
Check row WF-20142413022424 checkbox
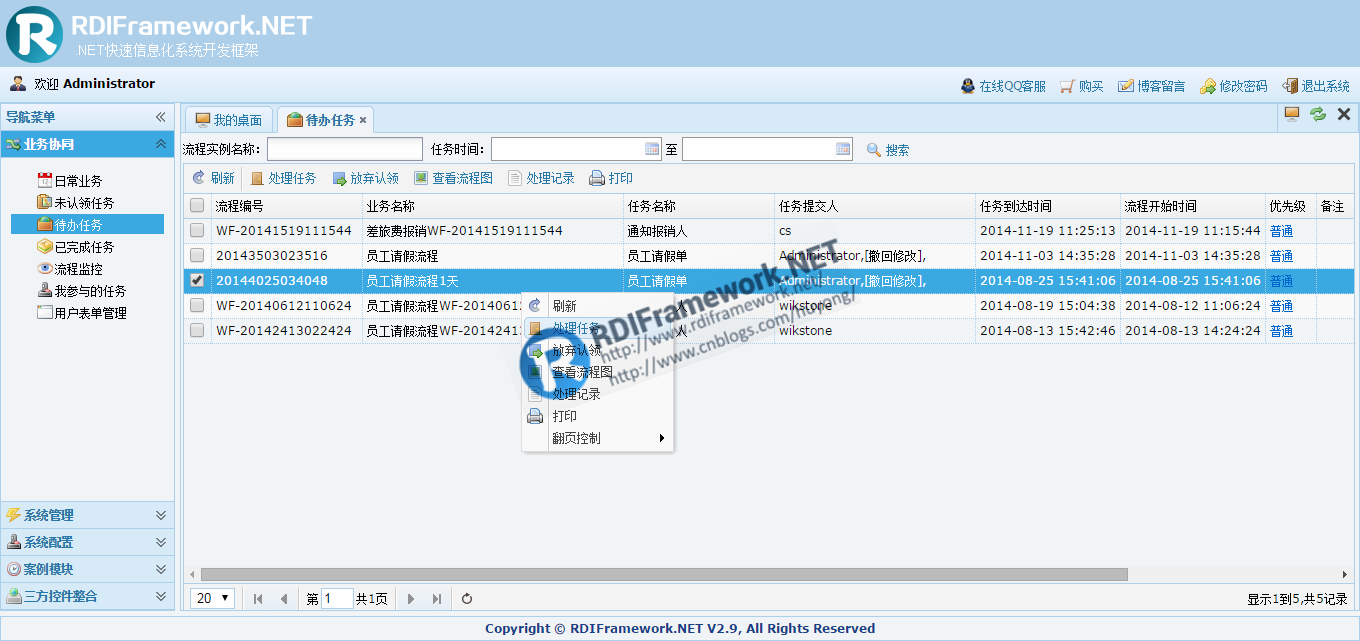[x=197, y=331]
